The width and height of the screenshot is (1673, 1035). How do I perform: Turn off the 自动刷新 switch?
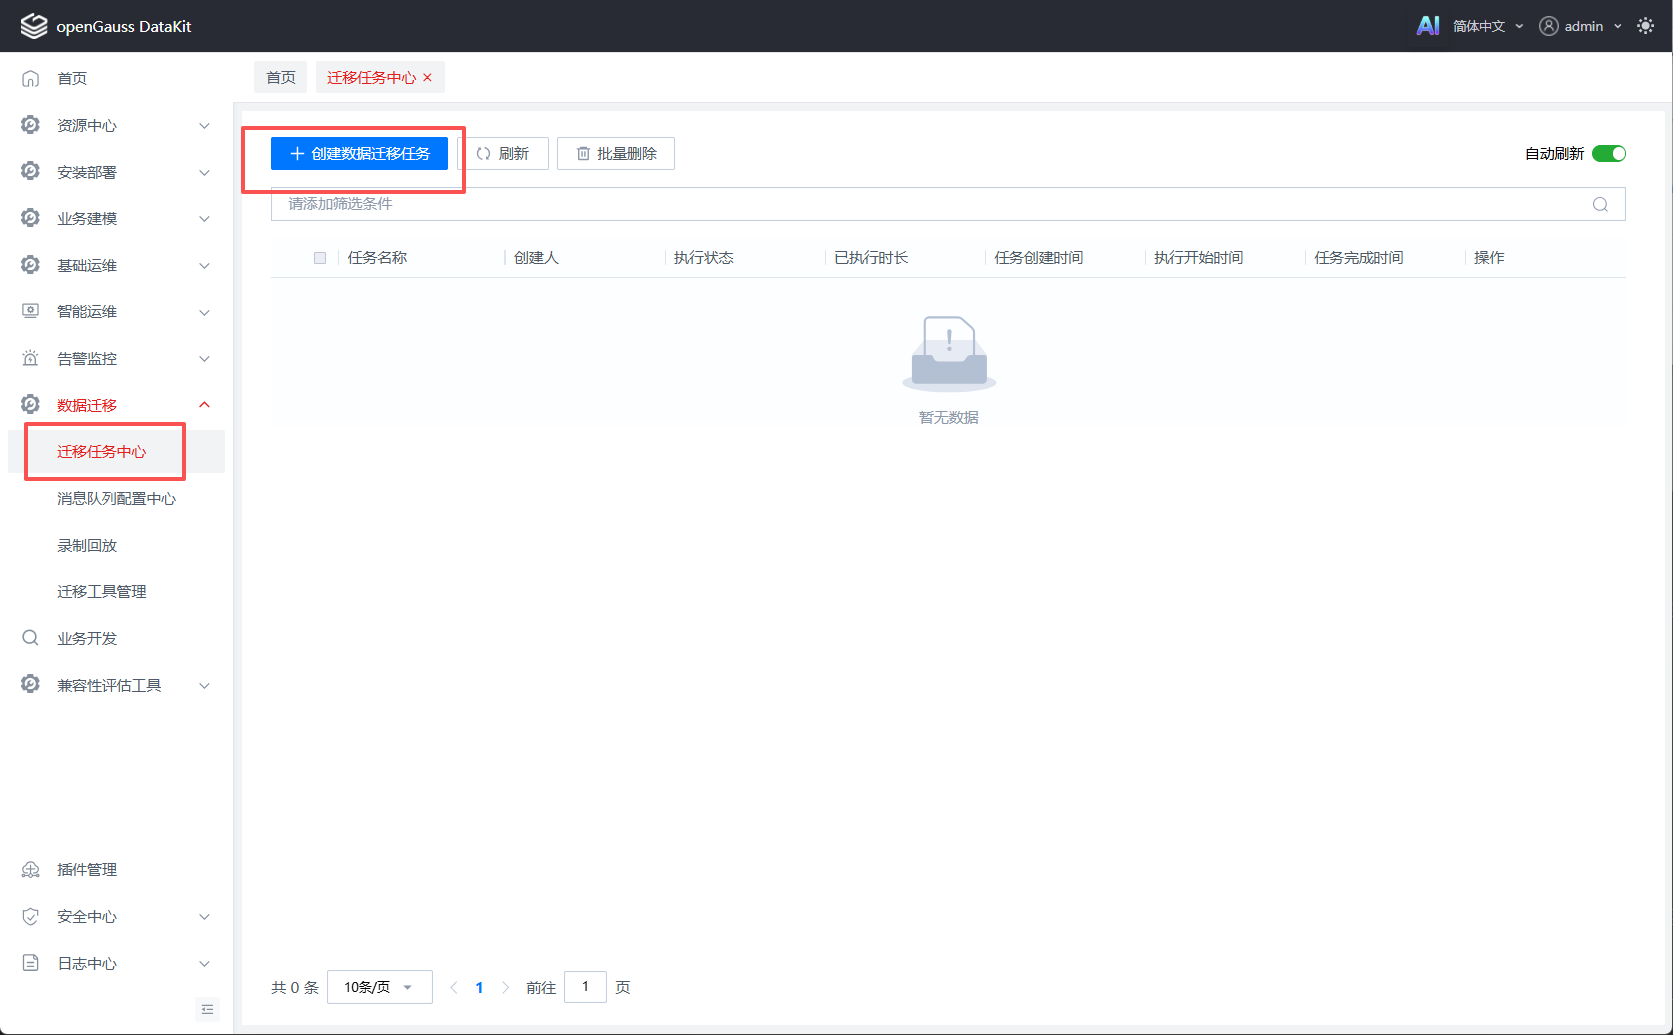click(1609, 153)
